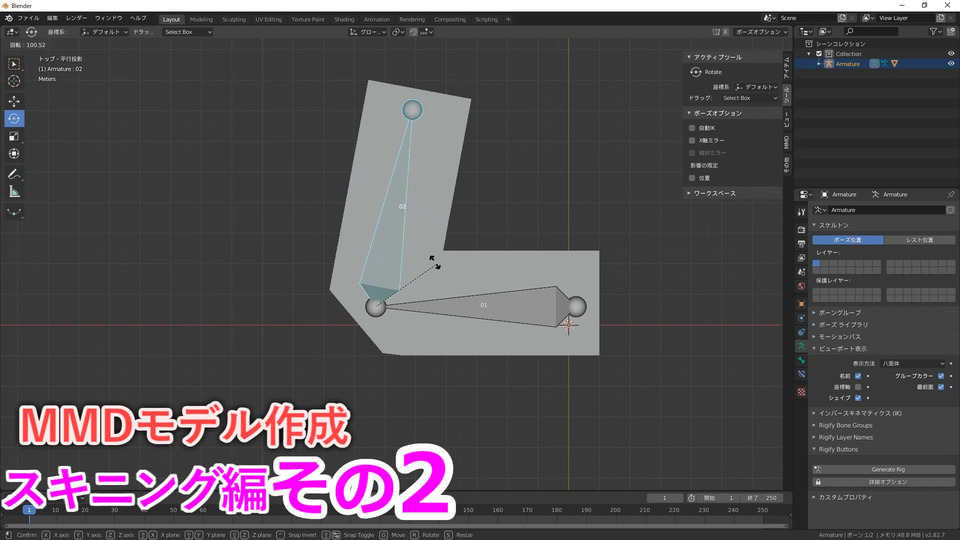Expand the Rigify Bone Groups panel
This screenshot has width=960, height=540.
tap(845, 426)
